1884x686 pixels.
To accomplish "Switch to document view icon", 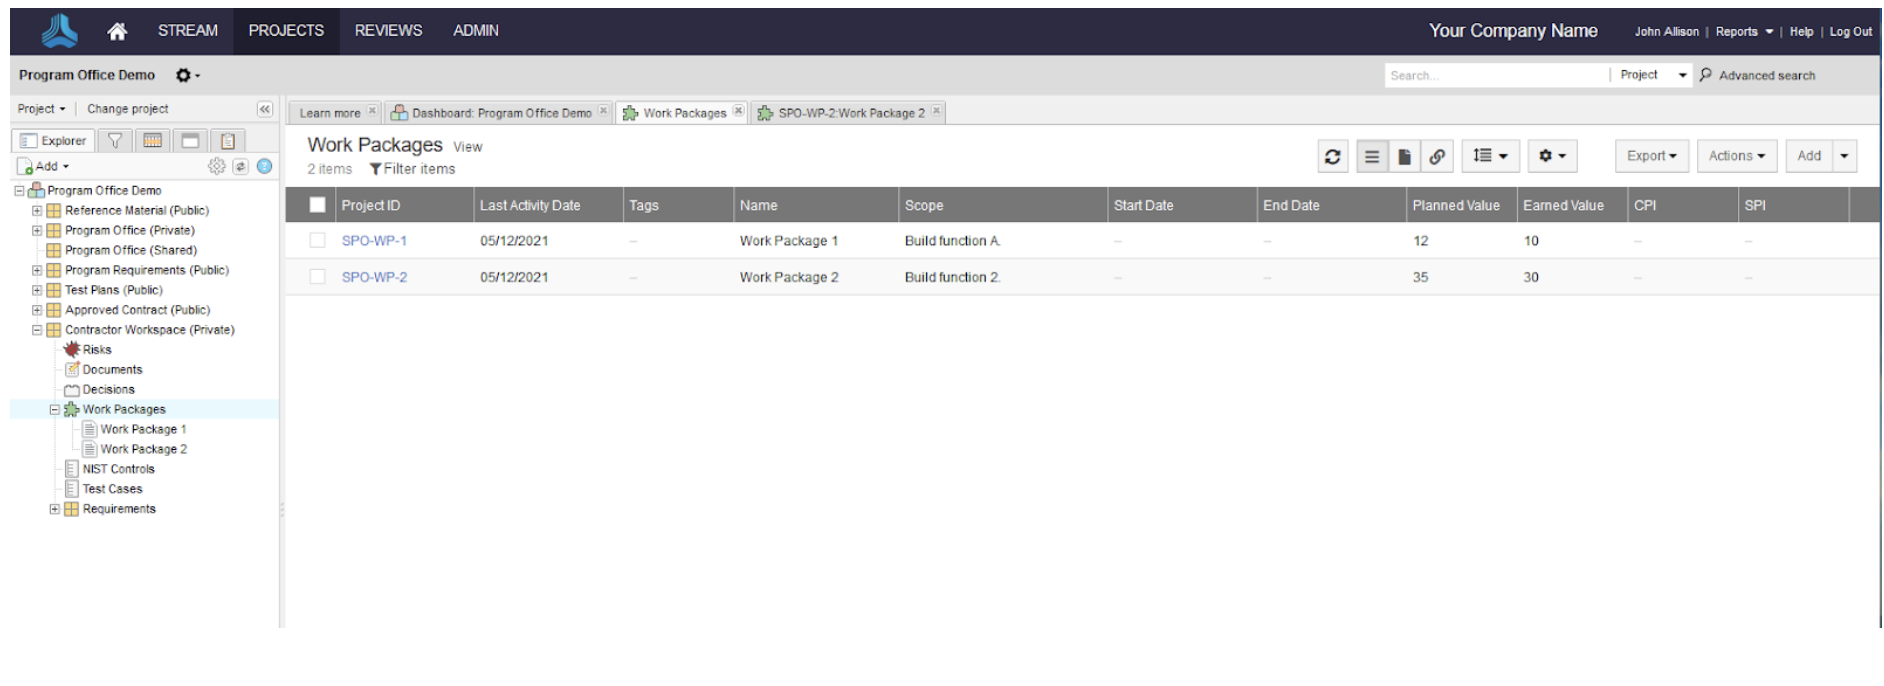I will [1404, 156].
